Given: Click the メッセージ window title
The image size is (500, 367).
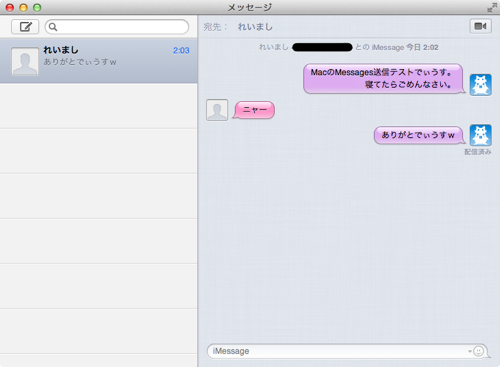Looking at the screenshot, I should point(250,7).
